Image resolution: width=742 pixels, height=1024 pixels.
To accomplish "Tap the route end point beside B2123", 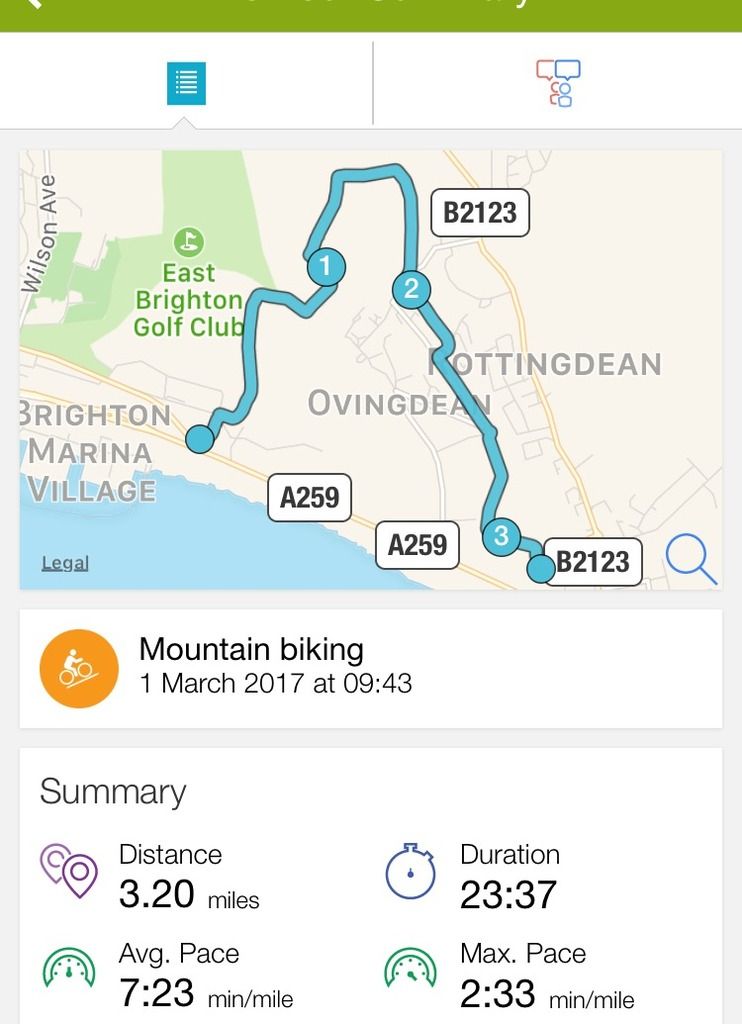I will pyautogui.click(x=541, y=568).
